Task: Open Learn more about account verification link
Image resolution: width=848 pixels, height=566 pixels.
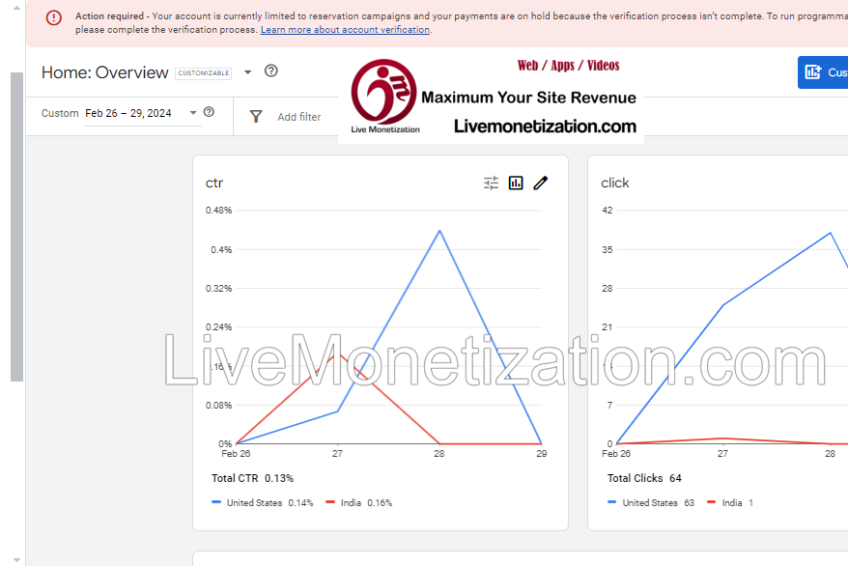Action: (x=345, y=30)
